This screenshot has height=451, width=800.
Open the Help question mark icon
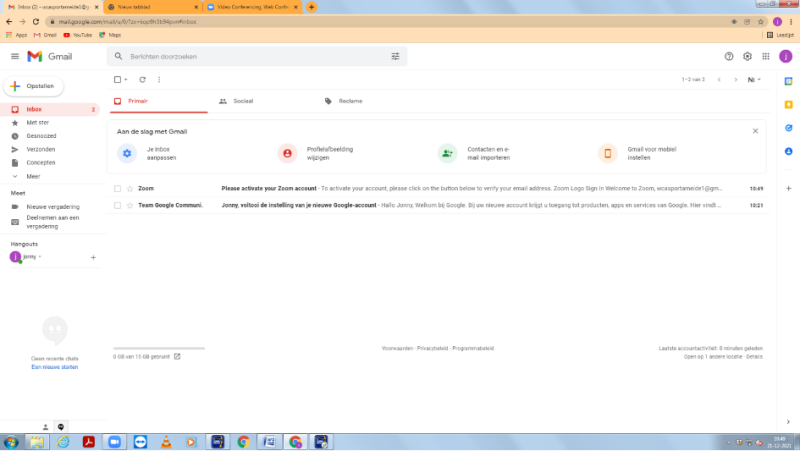(729, 57)
